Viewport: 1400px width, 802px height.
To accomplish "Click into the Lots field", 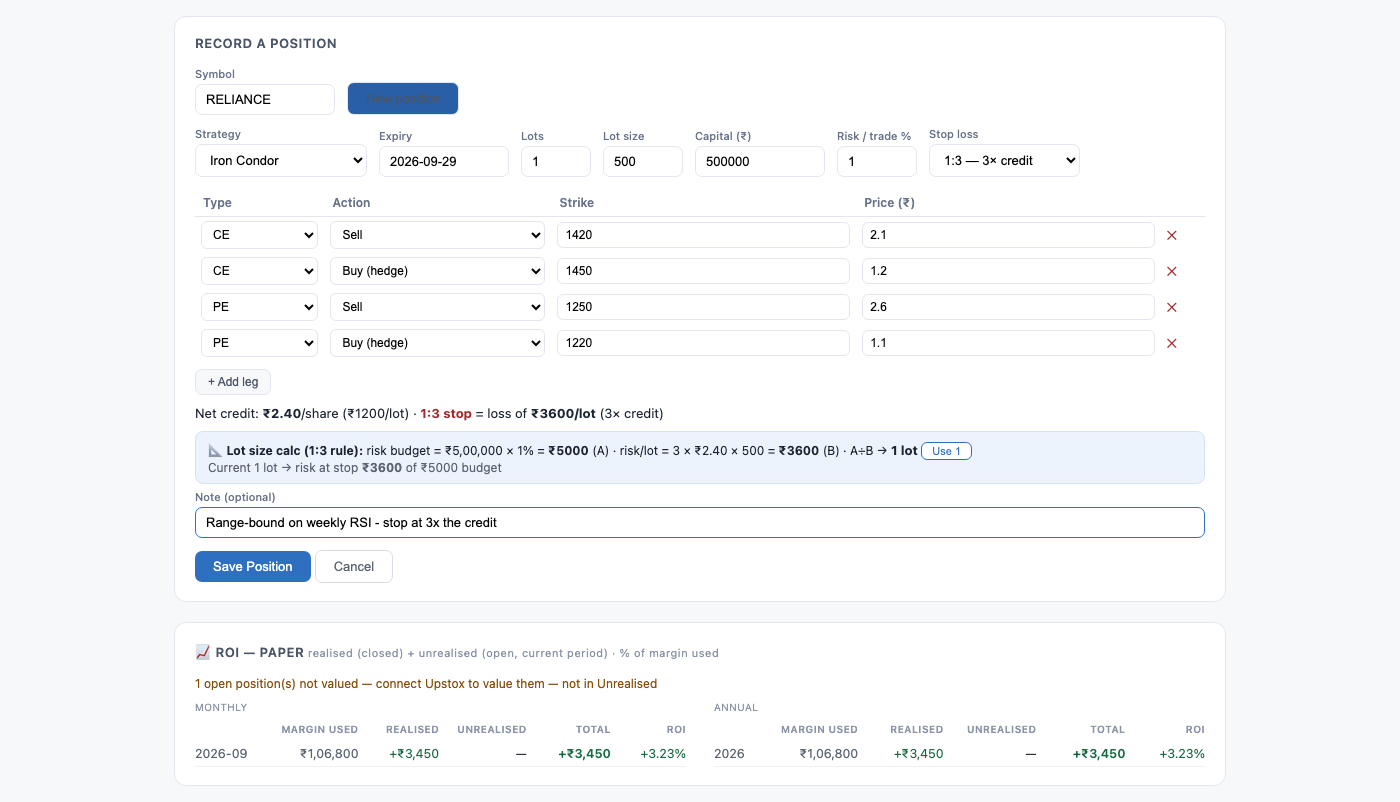I will pyautogui.click(x=556, y=161).
